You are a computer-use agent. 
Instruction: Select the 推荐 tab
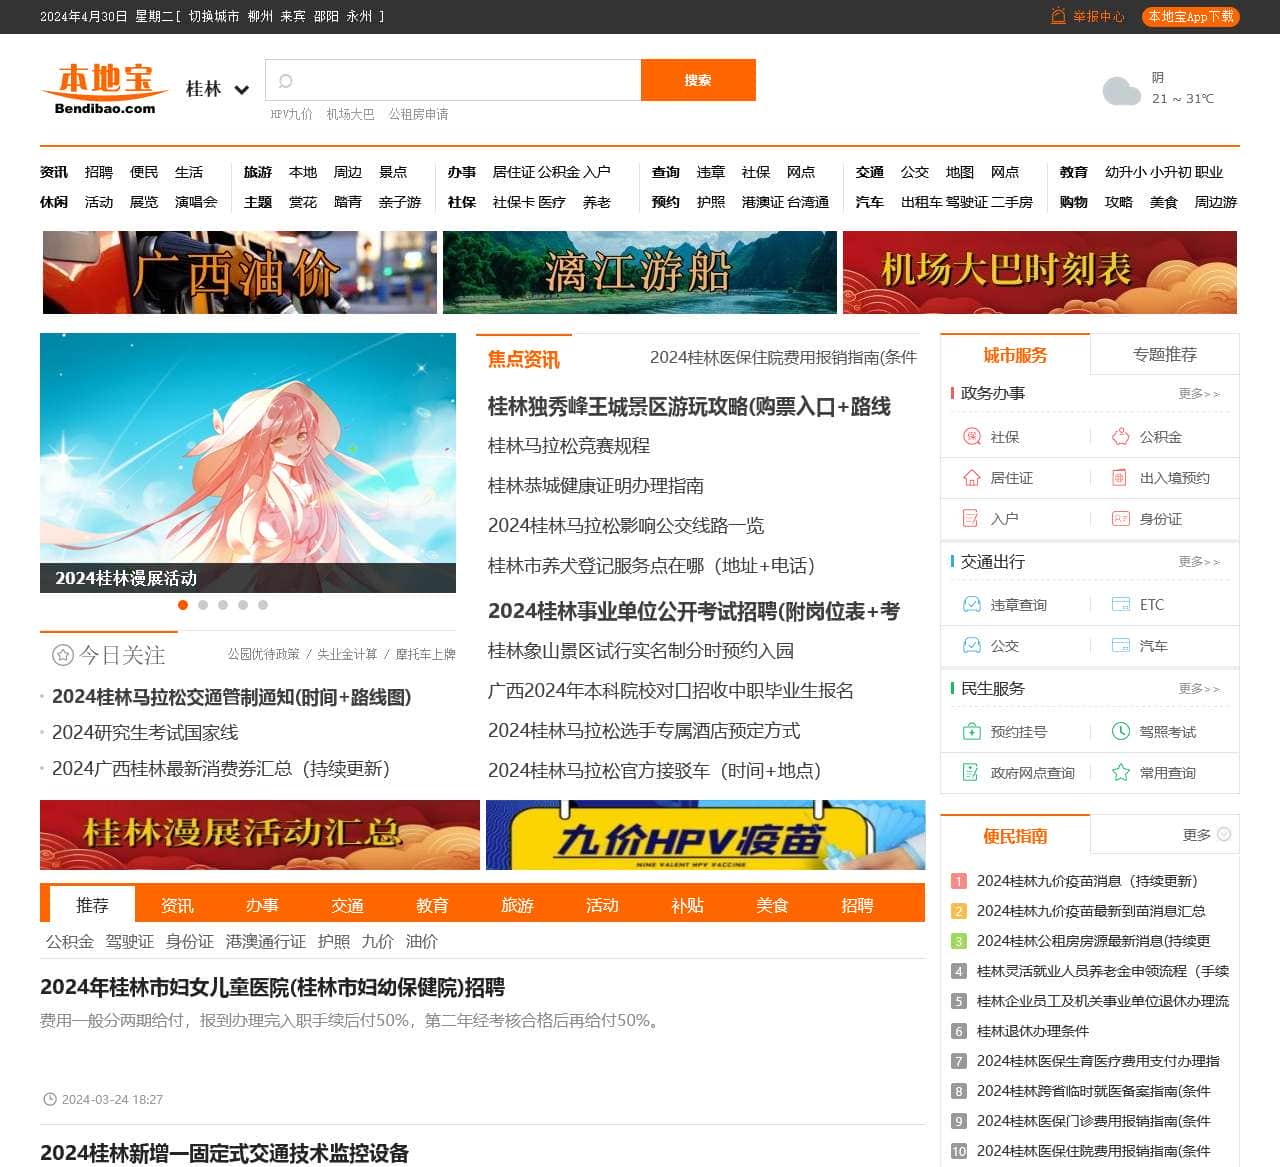tap(92, 905)
